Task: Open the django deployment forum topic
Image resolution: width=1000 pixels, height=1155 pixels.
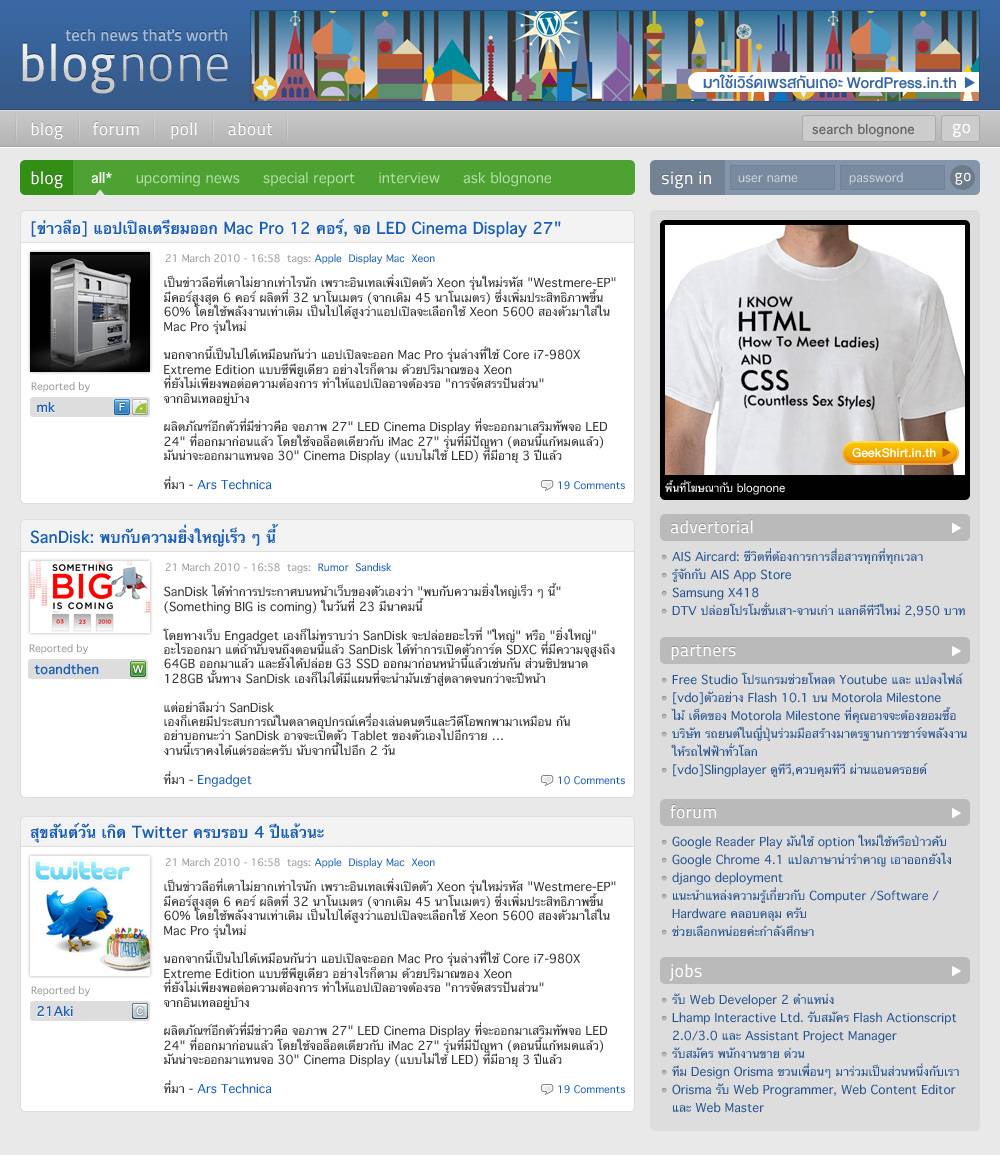Action: pyautogui.click(x=727, y=877)
